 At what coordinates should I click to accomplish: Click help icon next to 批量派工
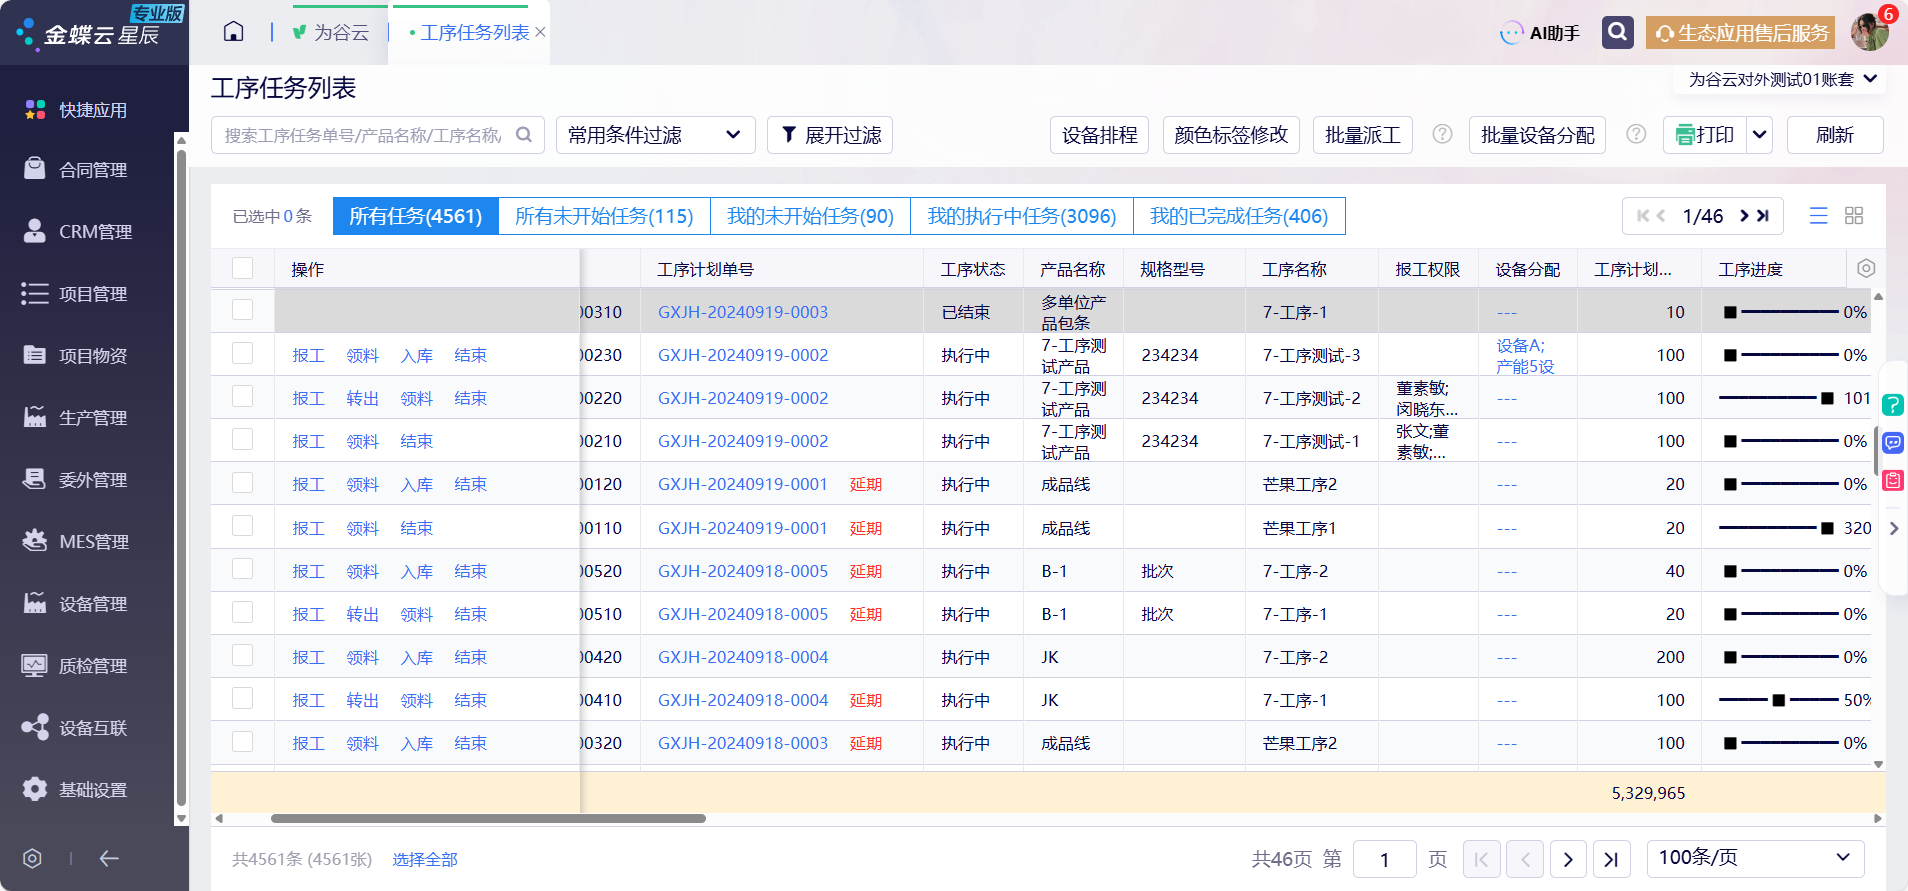tap(1442, 134)
